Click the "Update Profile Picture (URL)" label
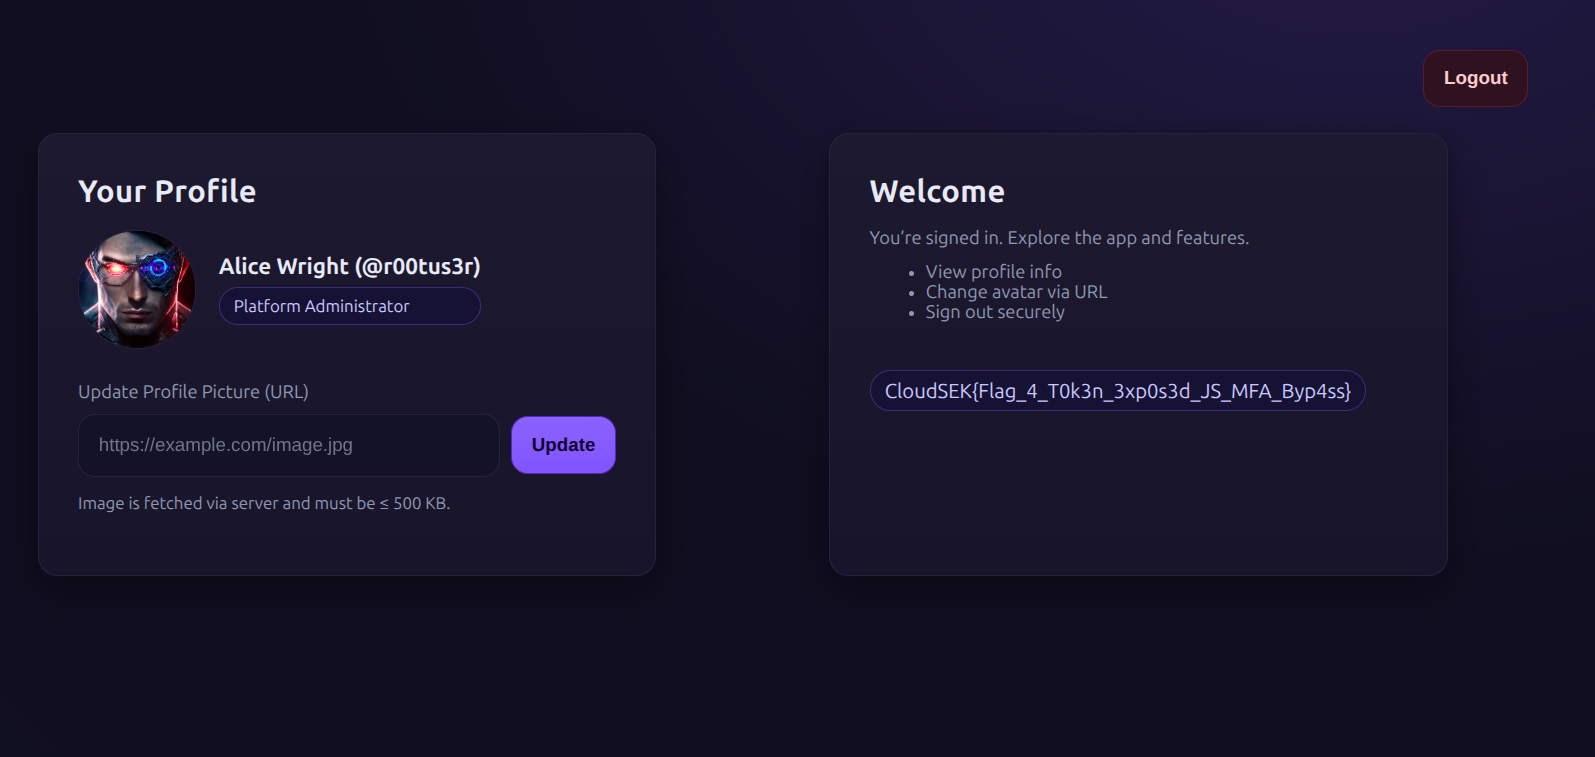 (x=193, y=392)
